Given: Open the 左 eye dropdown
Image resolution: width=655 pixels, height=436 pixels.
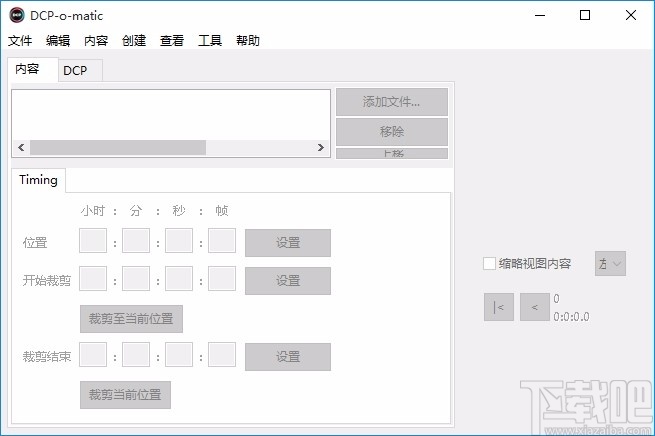Looking at the screenshot, I should (x=610, y=264).
